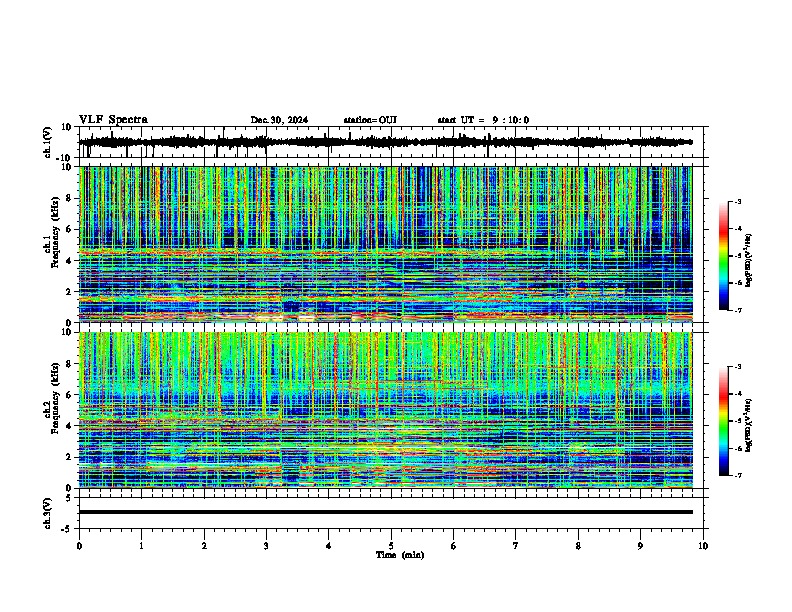Click the ch.2 "Frequency (kHz)" axis label
The image size is (792, 612).
(x=55, y=398)
